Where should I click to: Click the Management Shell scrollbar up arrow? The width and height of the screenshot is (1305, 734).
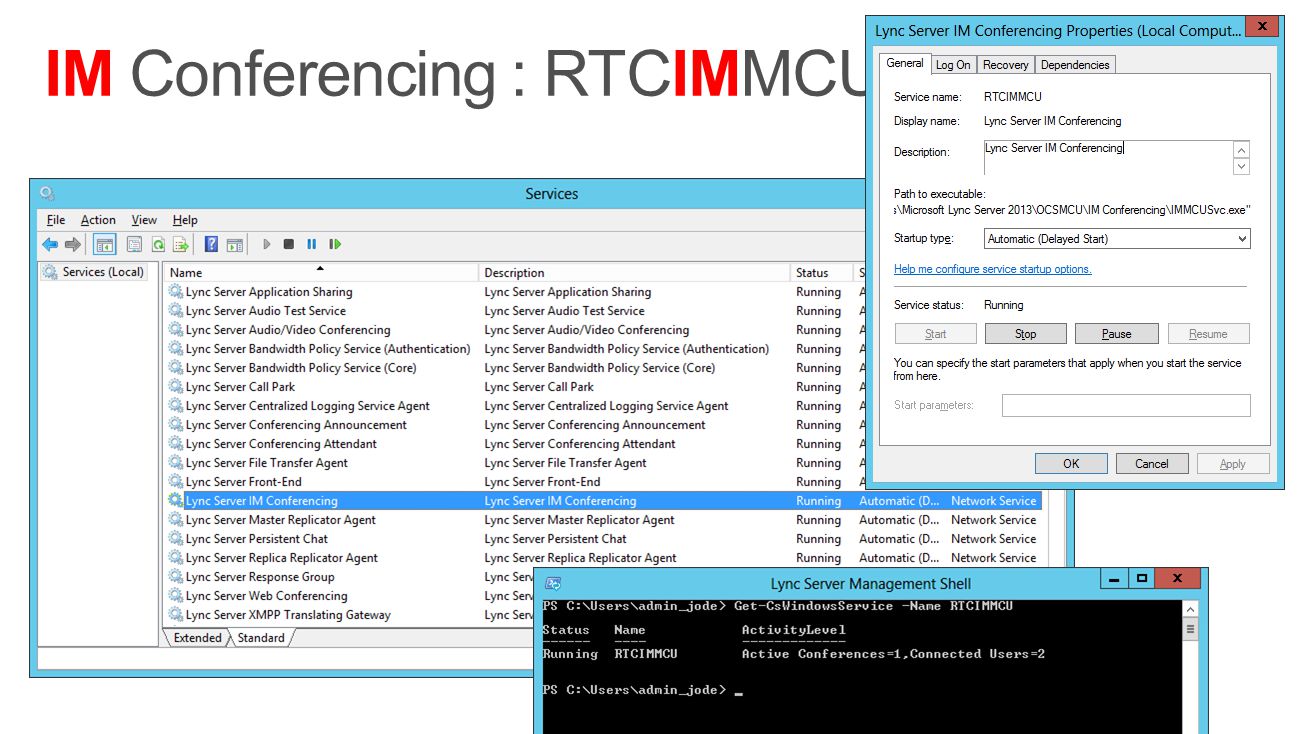tap(1190, 609)
